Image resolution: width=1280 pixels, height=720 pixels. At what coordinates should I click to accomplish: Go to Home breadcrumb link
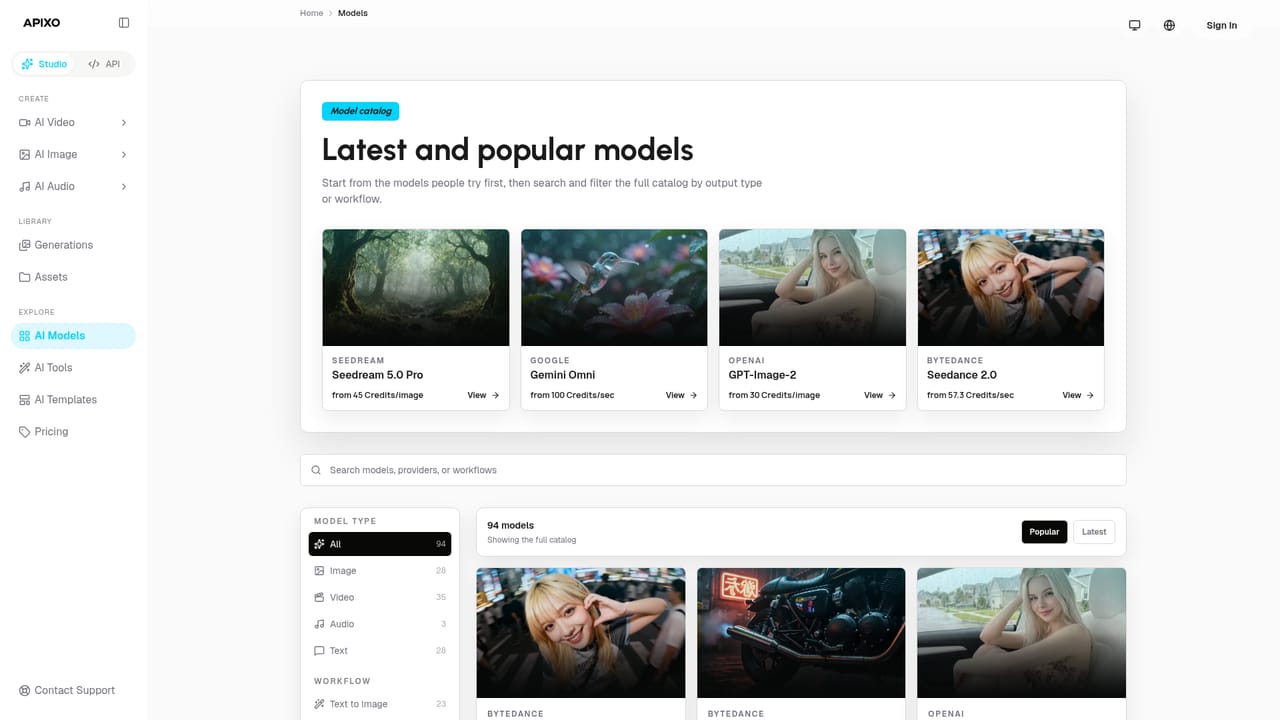pos(311,13)
